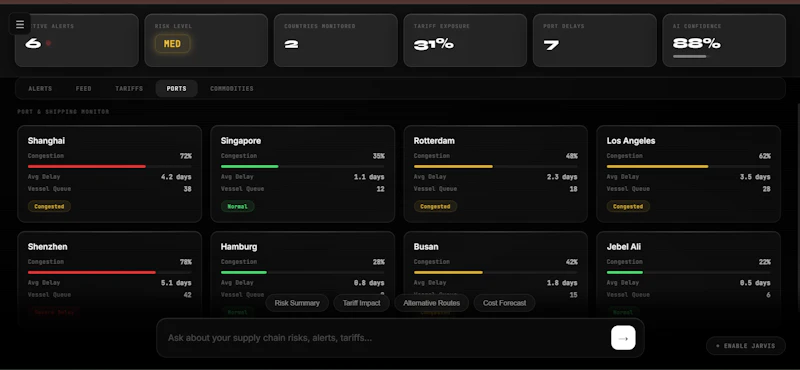The height and width of the screenshot is (370, 800).
Task: Click the Los Angeles port title
Action: click(x=631, y=141)
